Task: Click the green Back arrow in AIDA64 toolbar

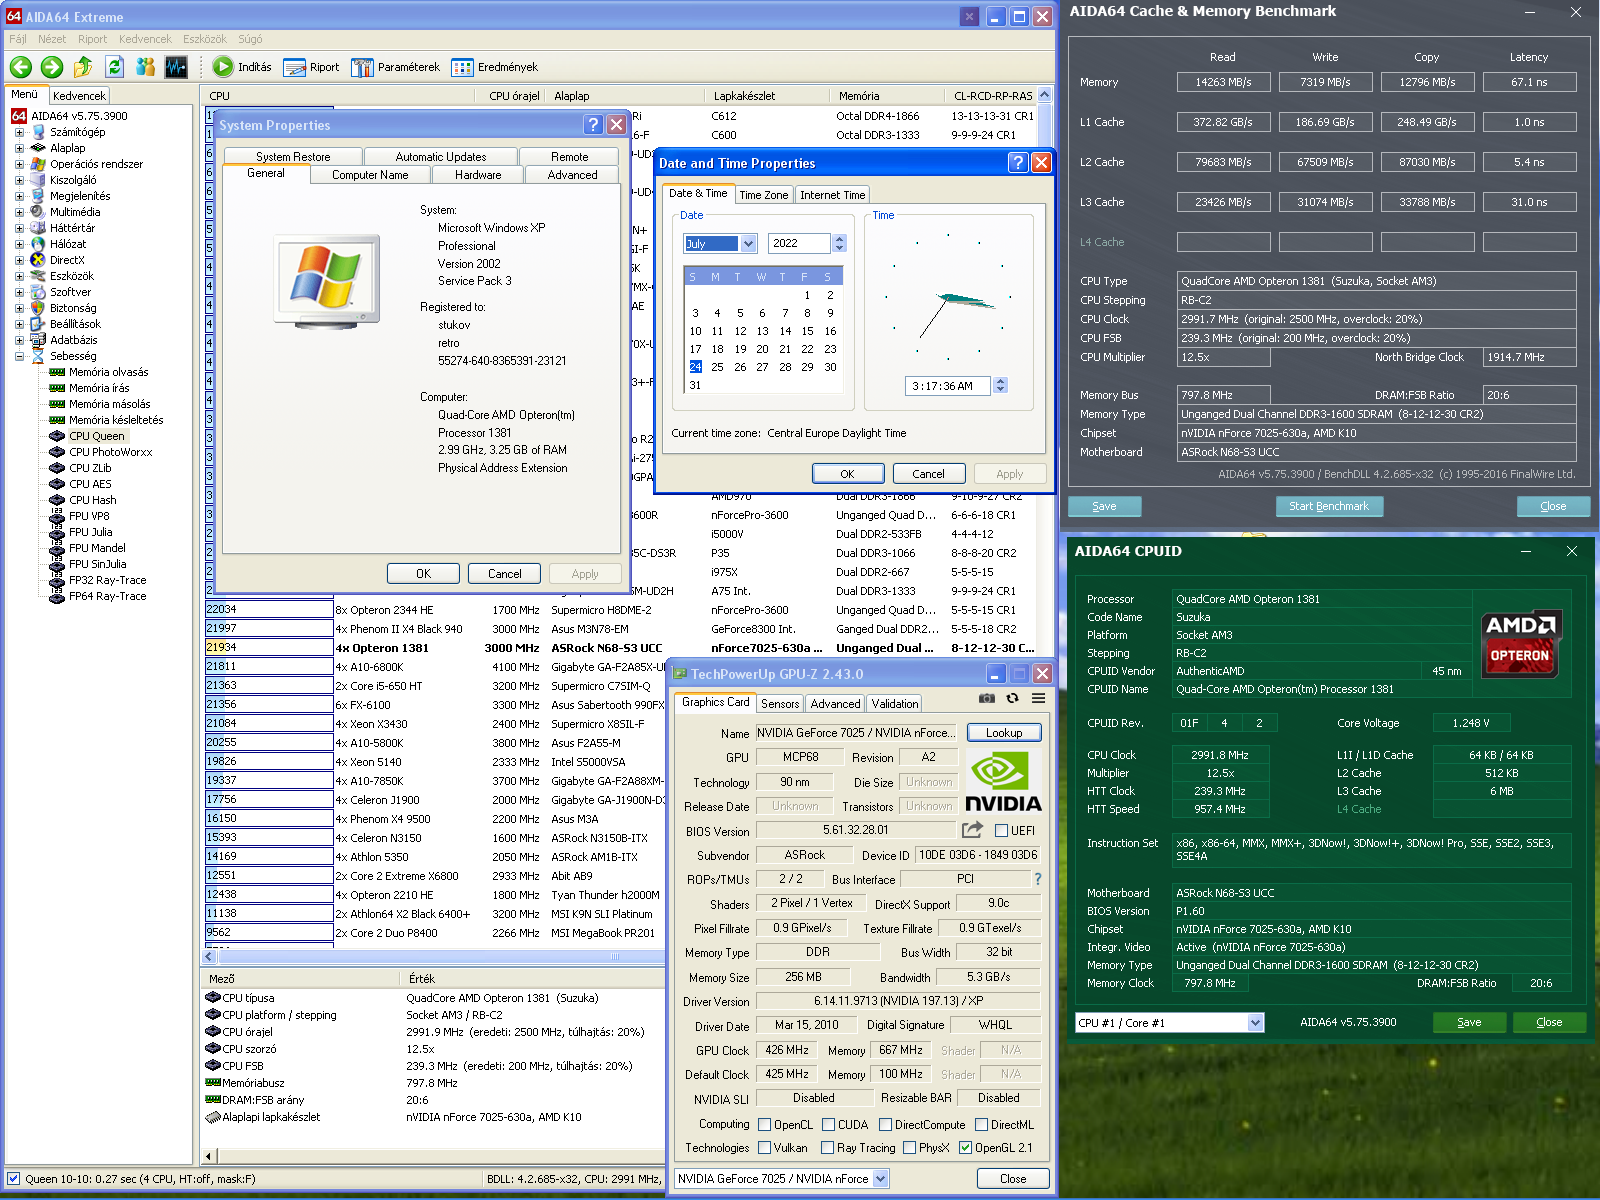Action: coord(21,67)
